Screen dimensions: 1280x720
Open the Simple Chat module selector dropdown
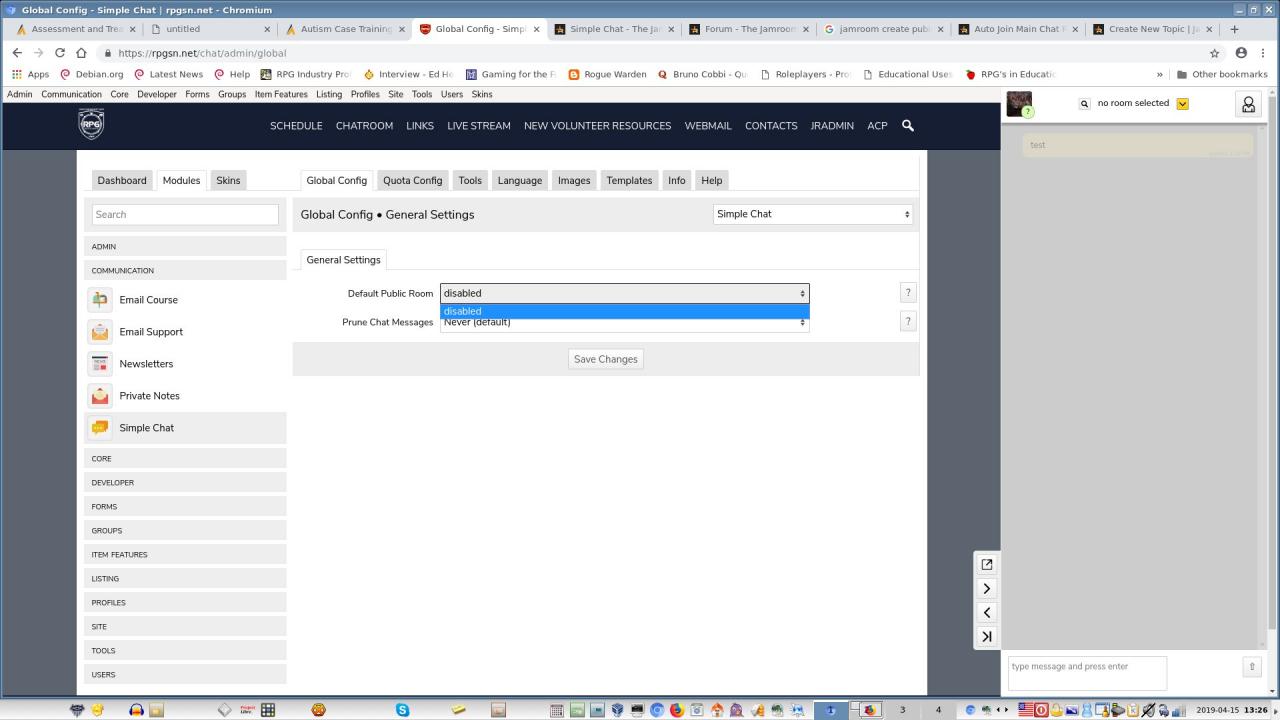click(813, 214)
